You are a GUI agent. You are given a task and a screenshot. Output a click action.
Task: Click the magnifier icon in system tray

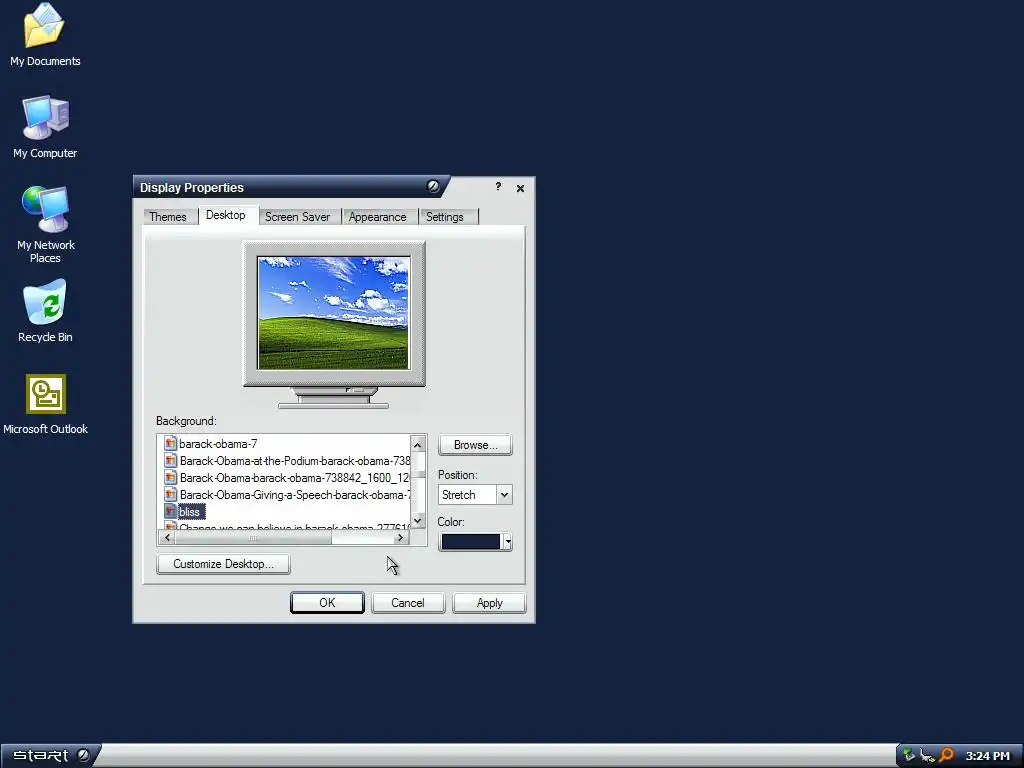pos(946,756)
